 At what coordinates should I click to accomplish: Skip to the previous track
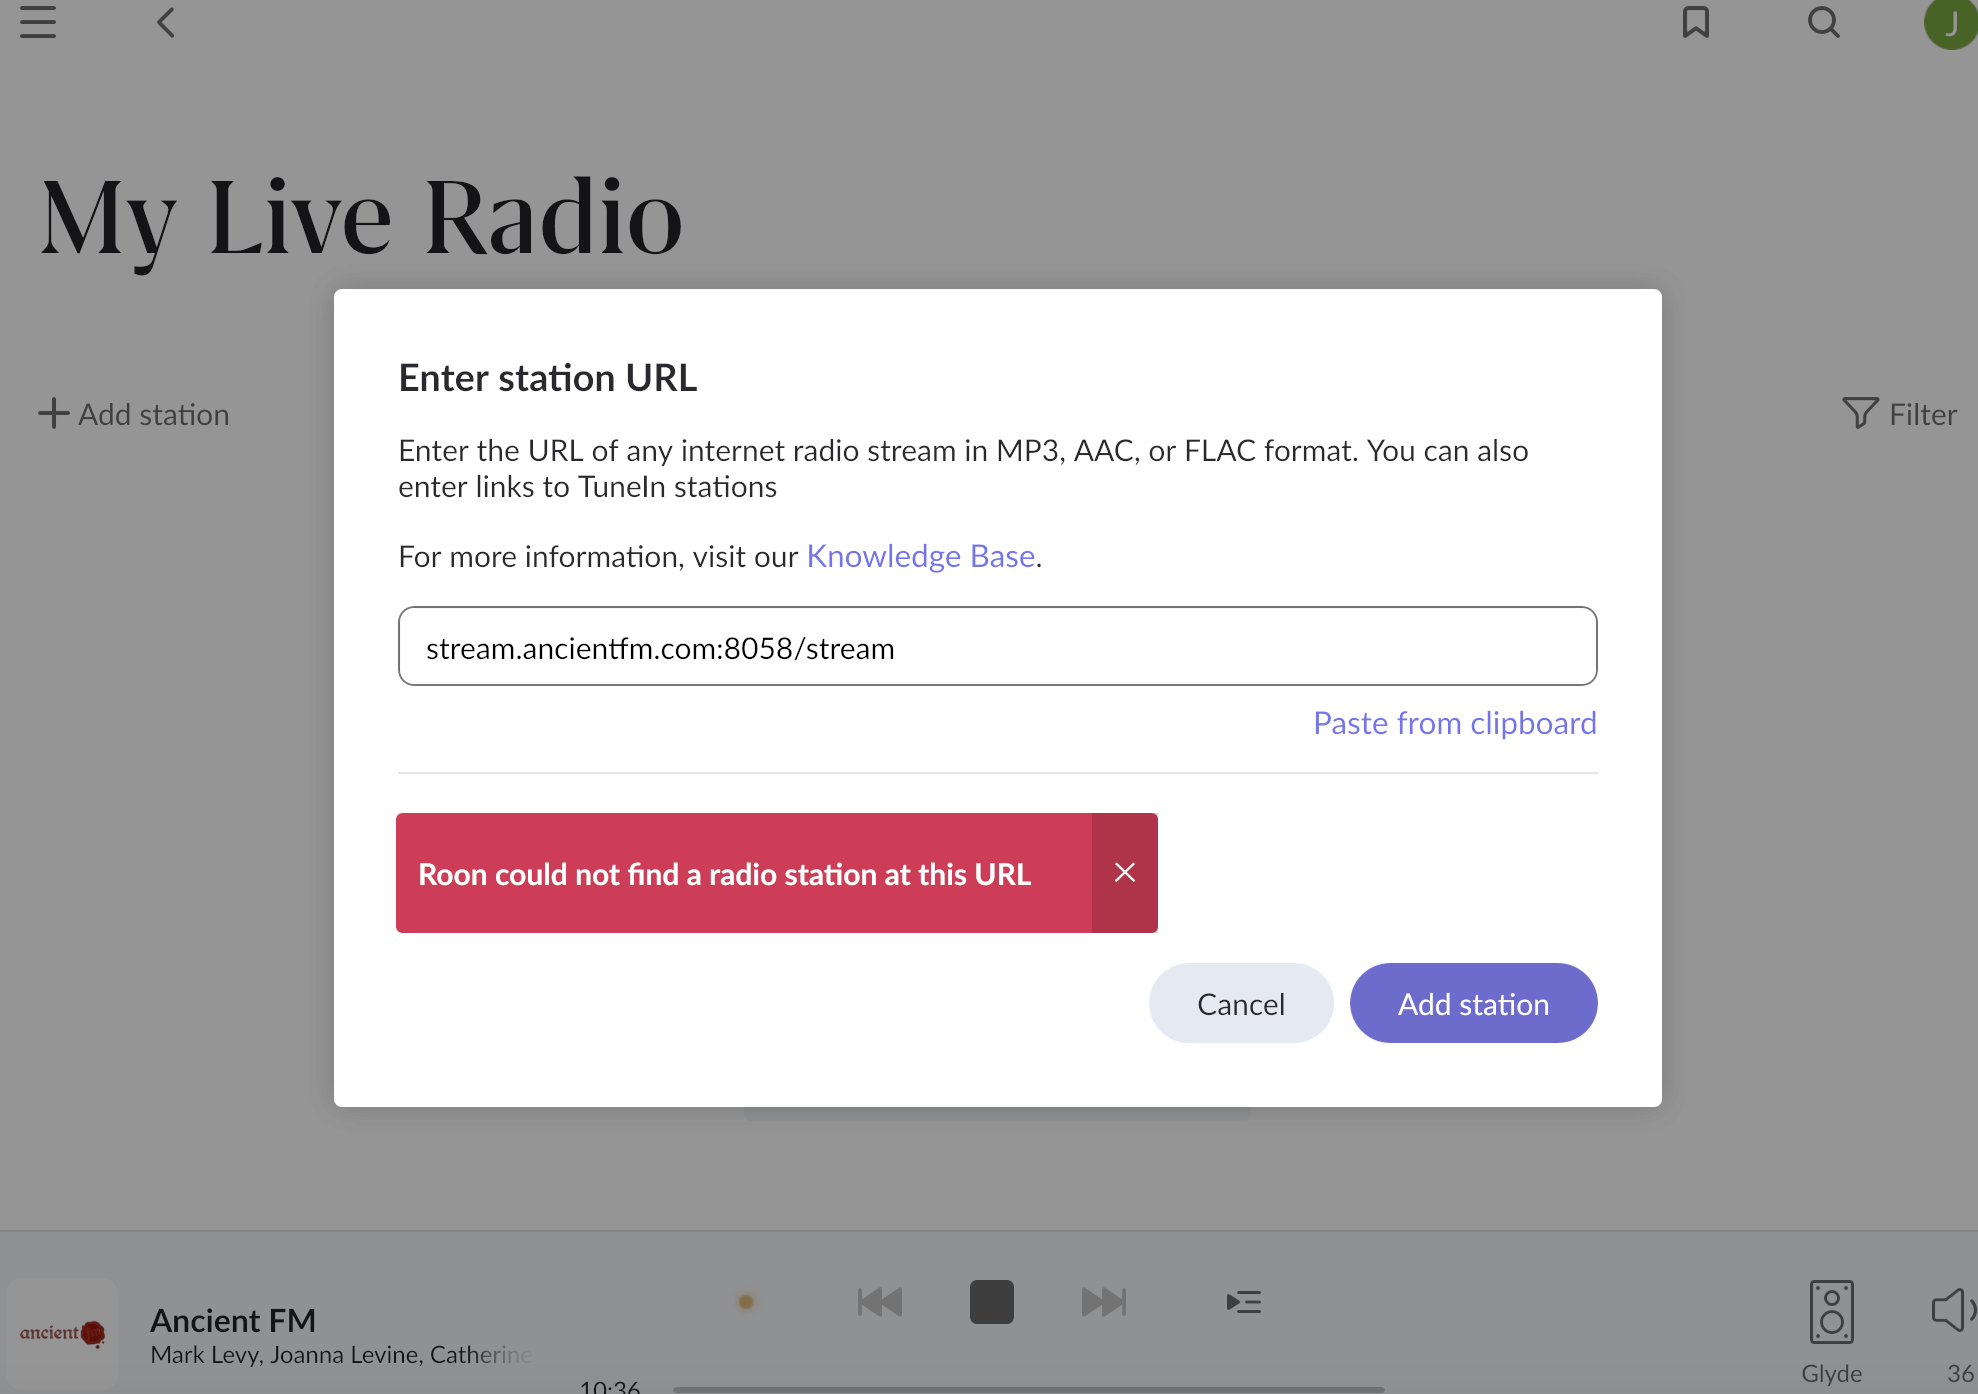click(880, 1302)
